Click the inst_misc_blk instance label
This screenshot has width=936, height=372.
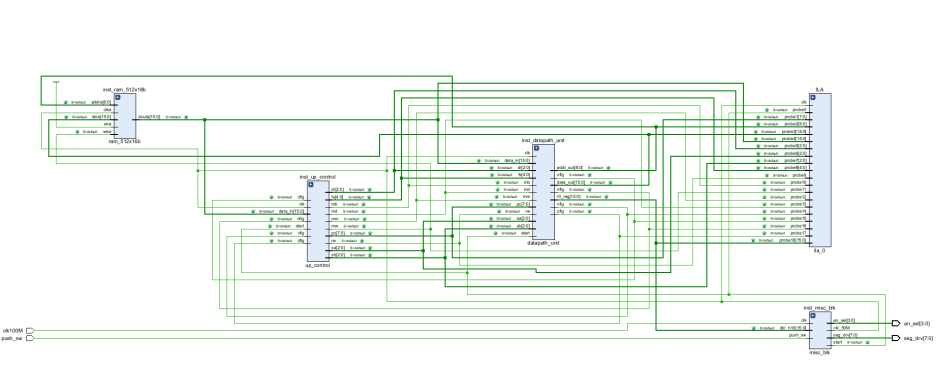pos(820,308)
